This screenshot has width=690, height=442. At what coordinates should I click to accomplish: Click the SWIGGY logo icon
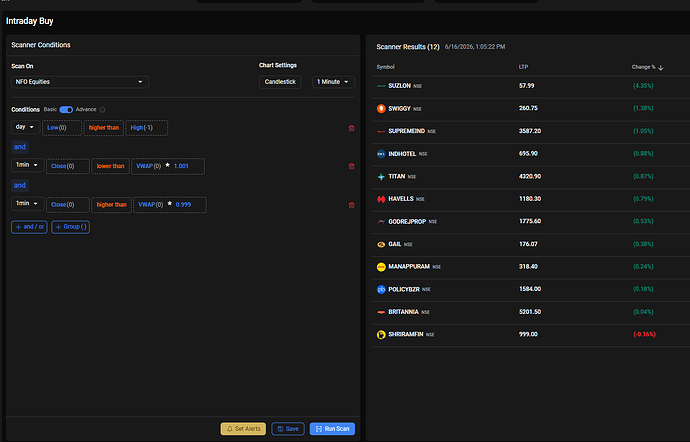381,108
